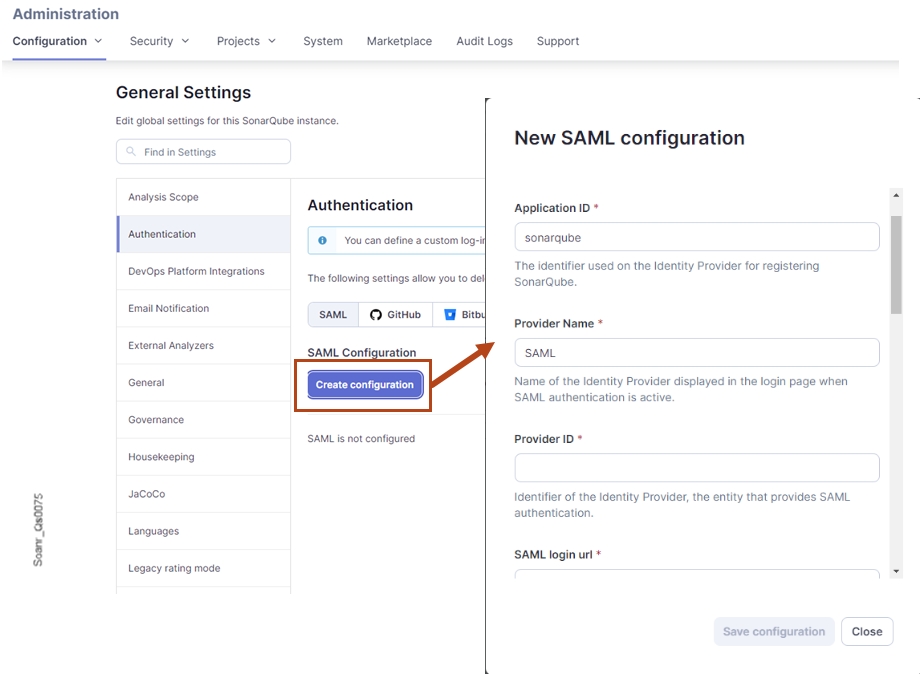This screenshot has height=674, width=920.
Task: Select Housekeeping settings section
Action: [x=162, y=456]
